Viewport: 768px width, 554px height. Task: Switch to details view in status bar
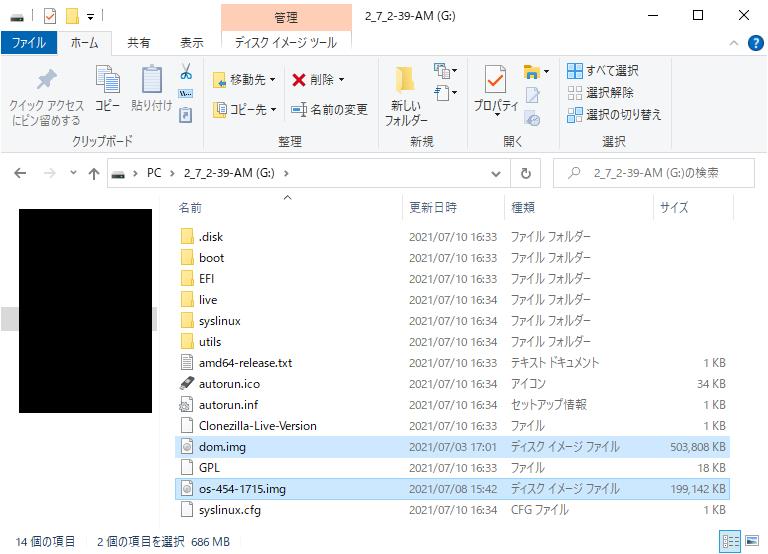tap(730, 542)
